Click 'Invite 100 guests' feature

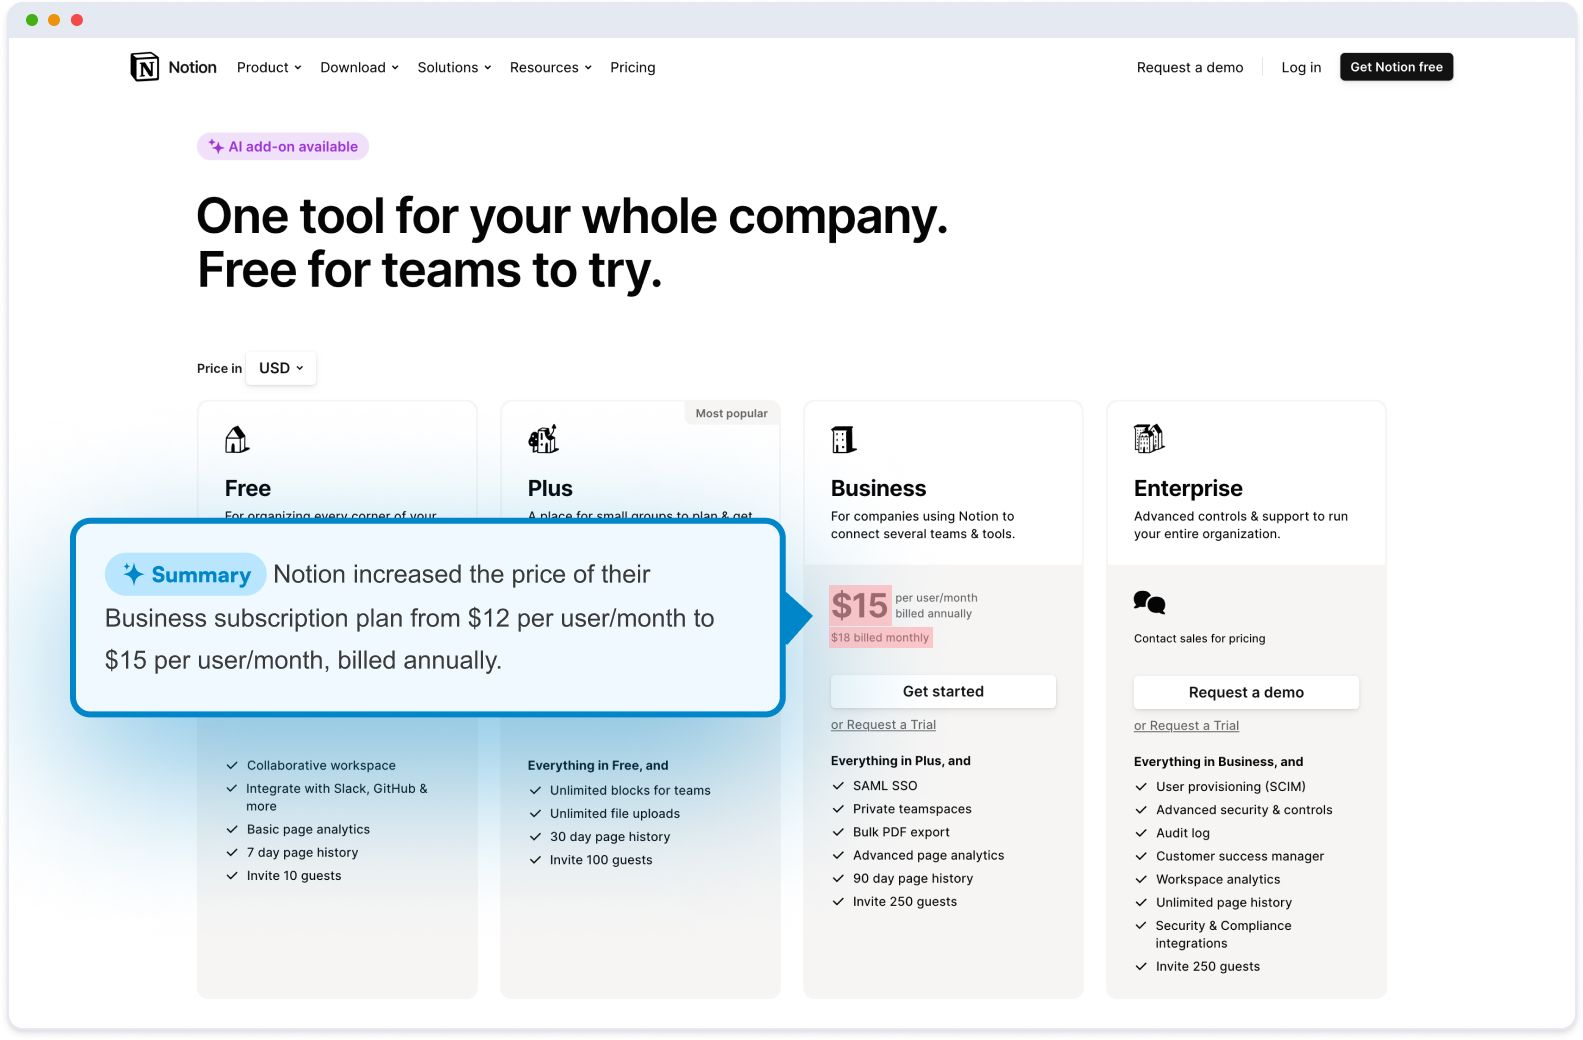pos(601,860)
